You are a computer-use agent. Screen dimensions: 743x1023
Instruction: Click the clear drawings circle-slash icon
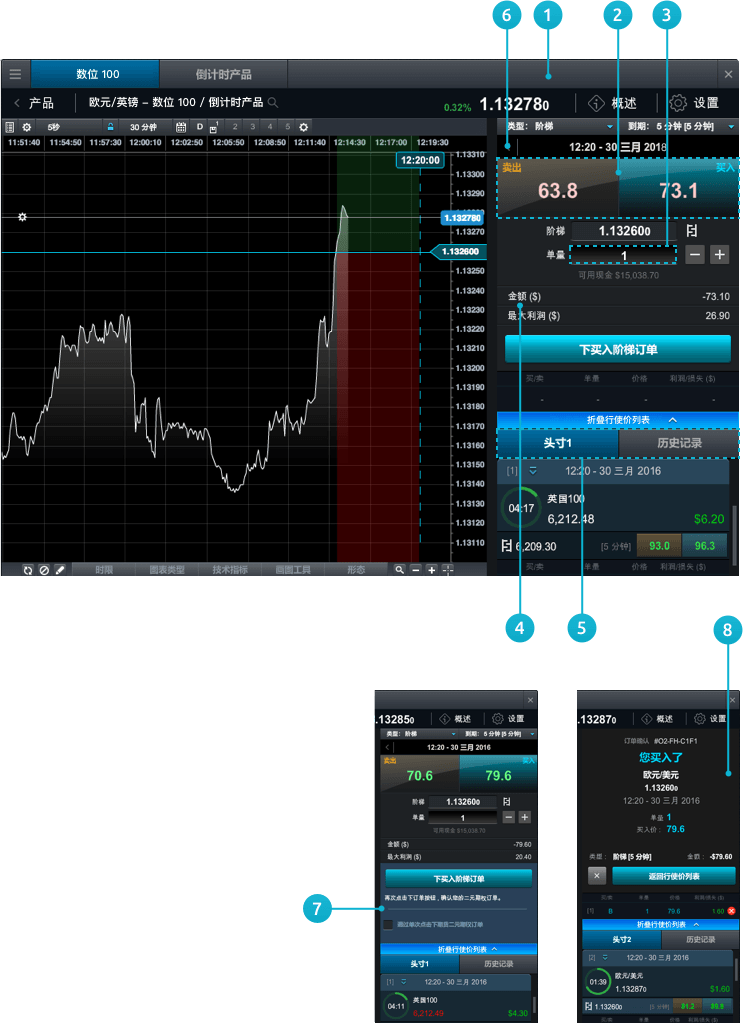(44, 570)
